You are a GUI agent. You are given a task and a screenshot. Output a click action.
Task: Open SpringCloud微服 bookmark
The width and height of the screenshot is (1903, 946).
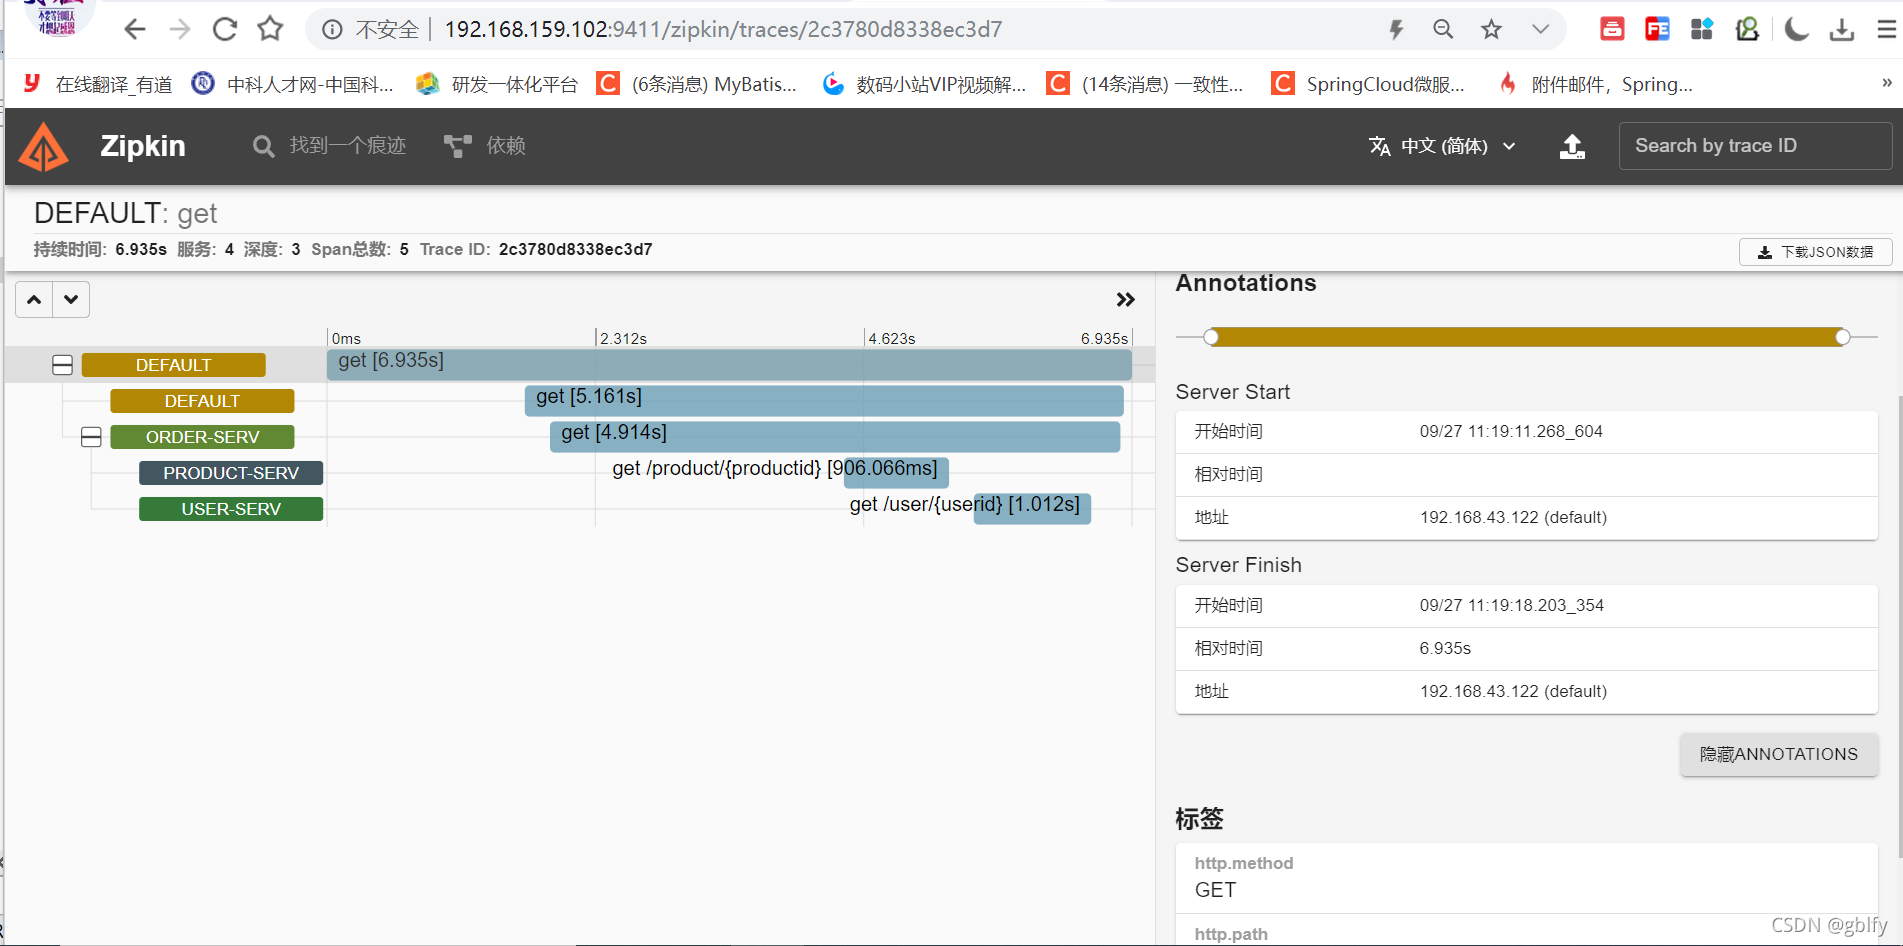(x=1367, y=84)
